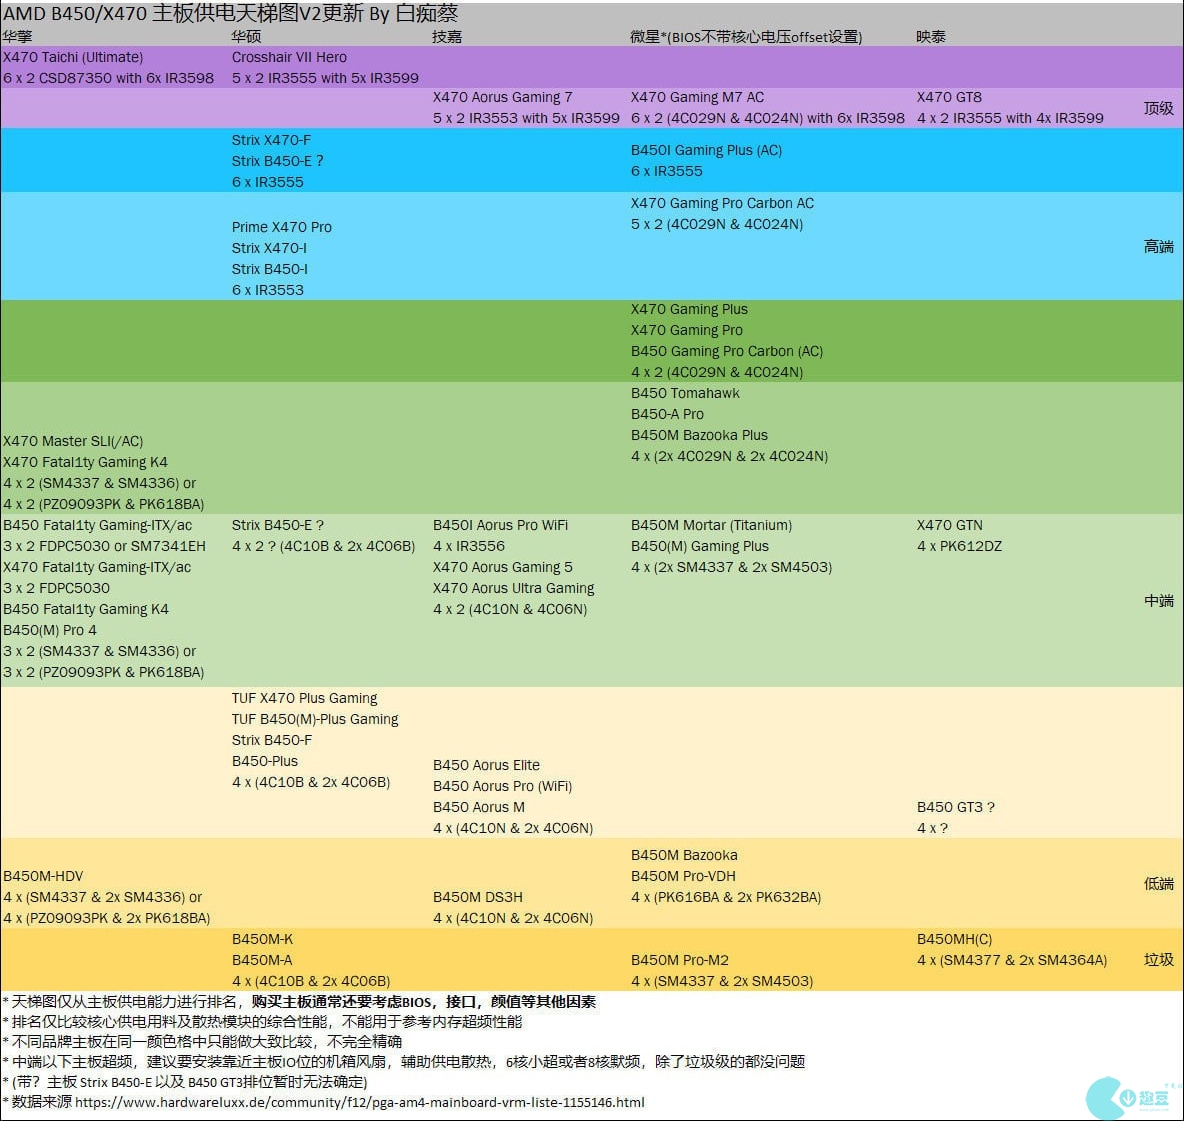Select 'B450-A Pro' entry
This screenshot has height=1121, width=1184.
[668, 414]
